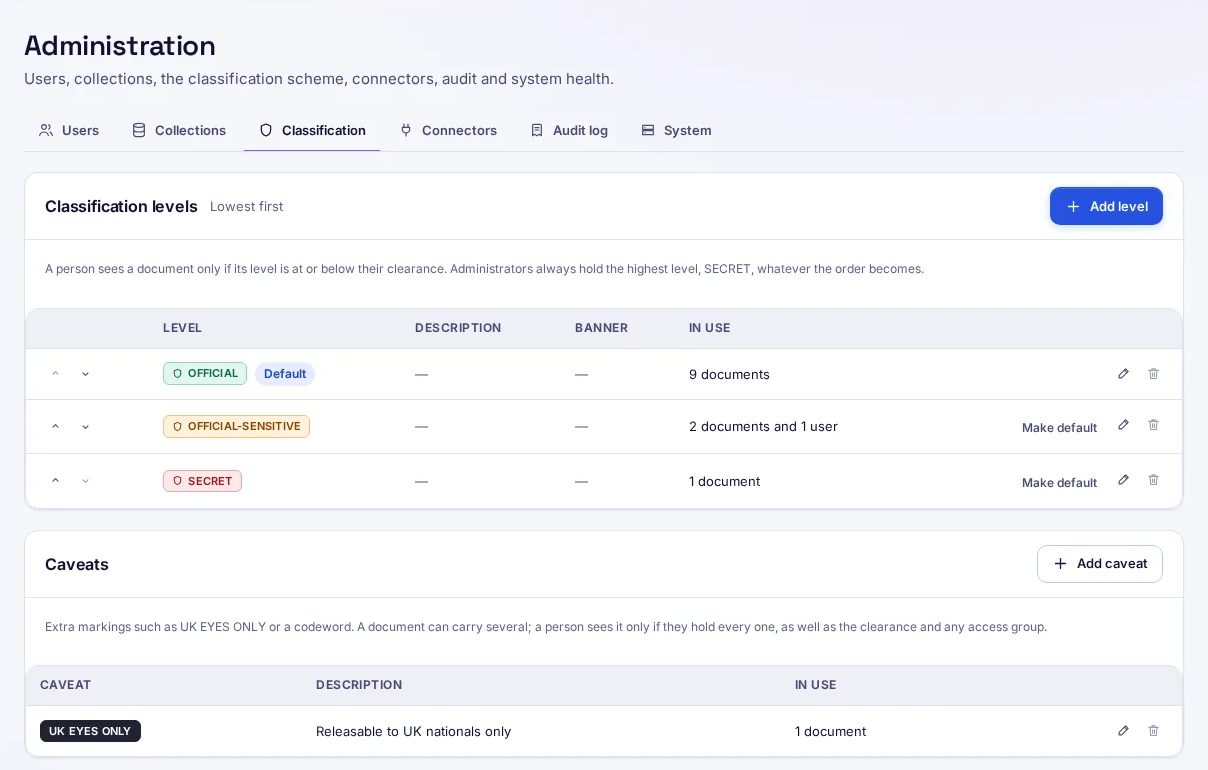This screenshot has height=770, width=1208.
Task: Make OFFICIAL-SENSITIVE the default level
Action: [1059, 428]
